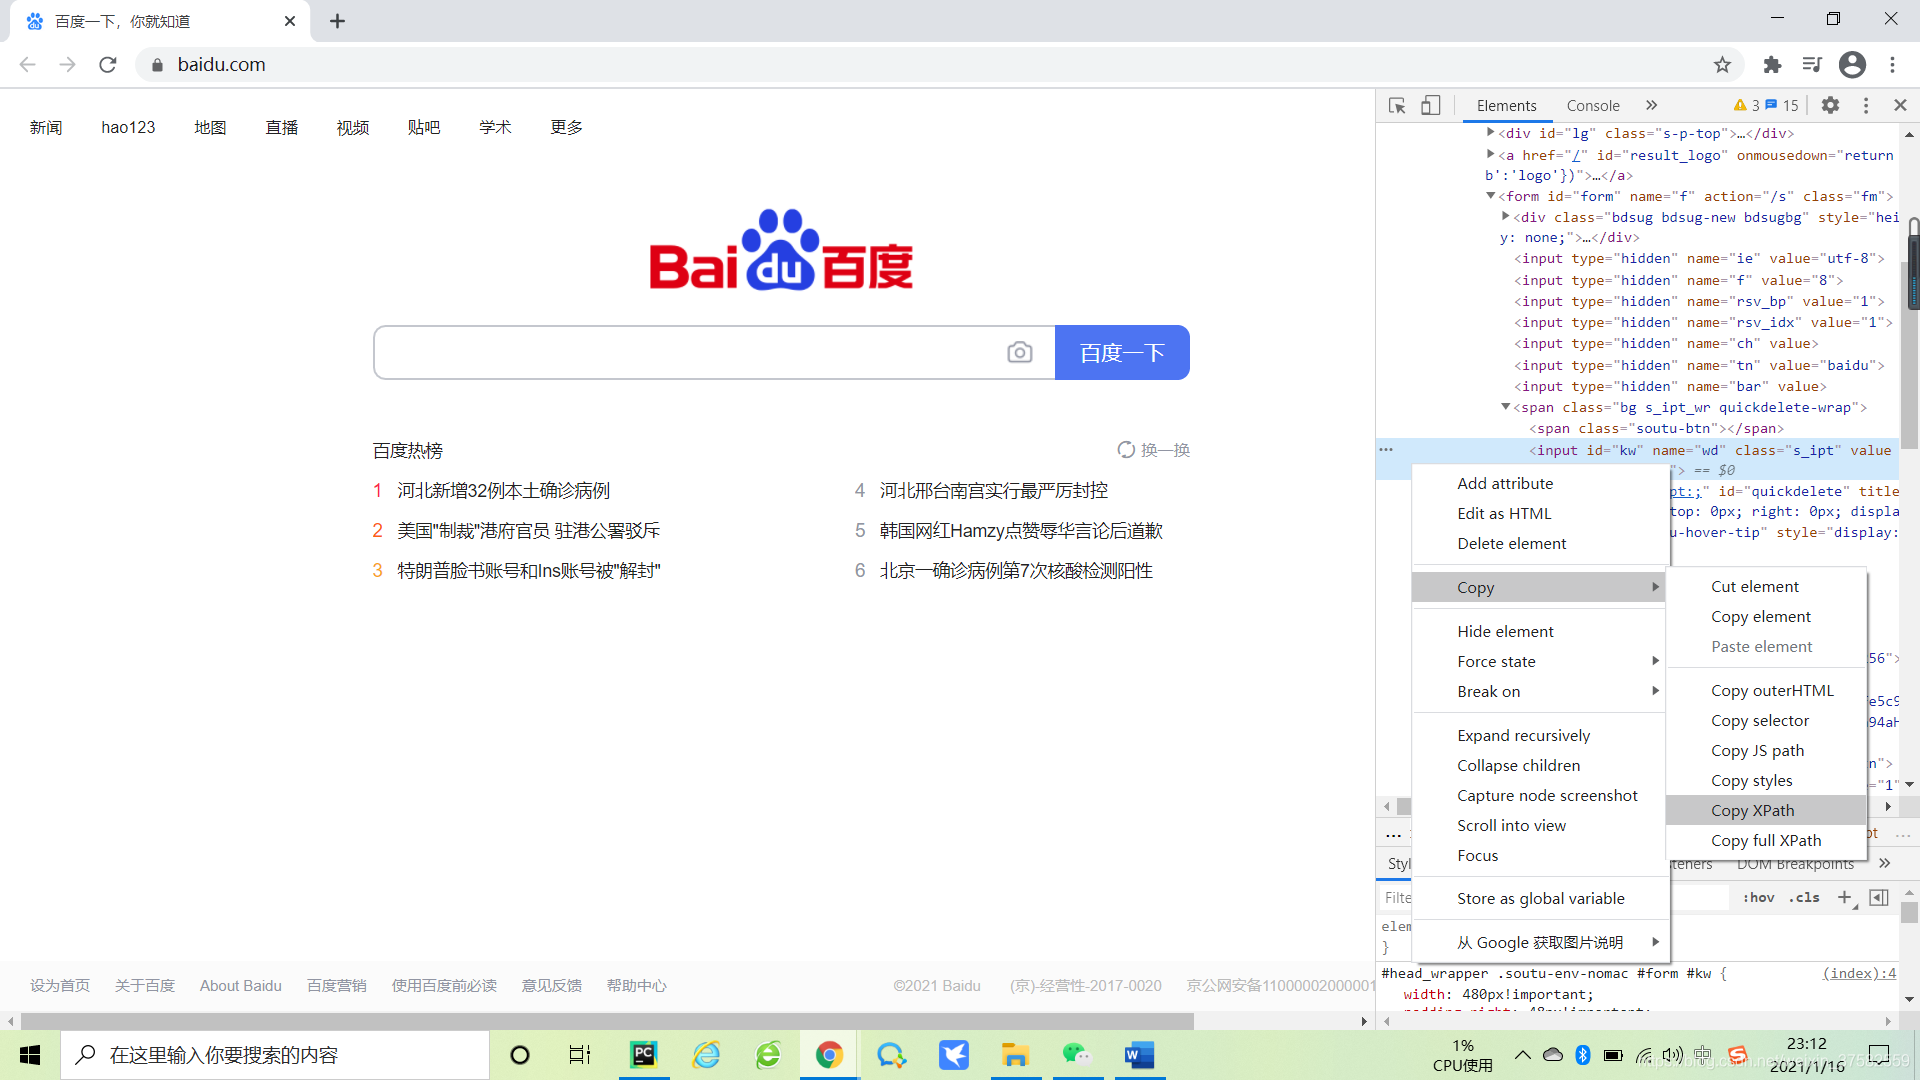Open the hao123 link
Screen dimensions: 1920x1080
click(128, 127)
